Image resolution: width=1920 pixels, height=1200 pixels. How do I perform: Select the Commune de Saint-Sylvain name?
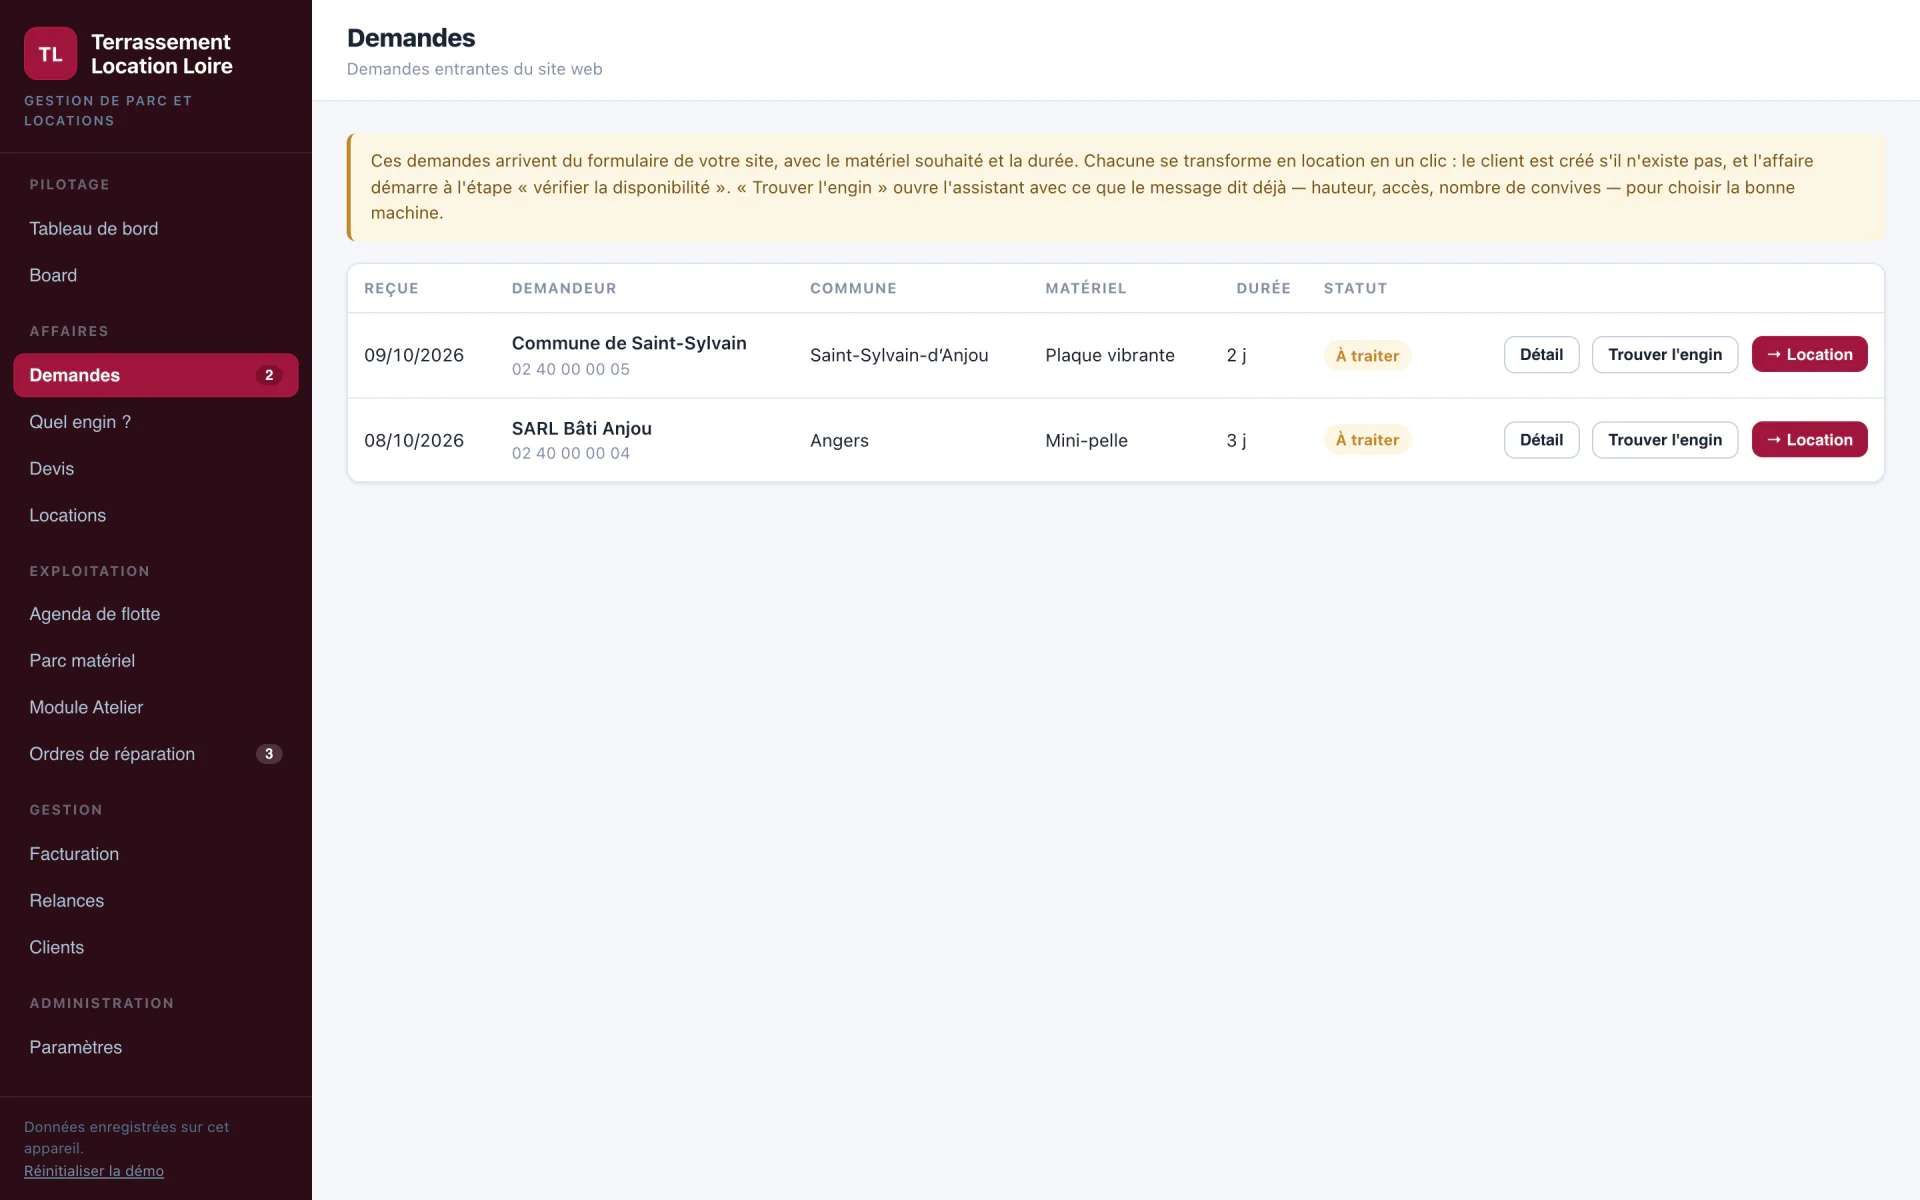pyautogui.click(x=629, y=343)
